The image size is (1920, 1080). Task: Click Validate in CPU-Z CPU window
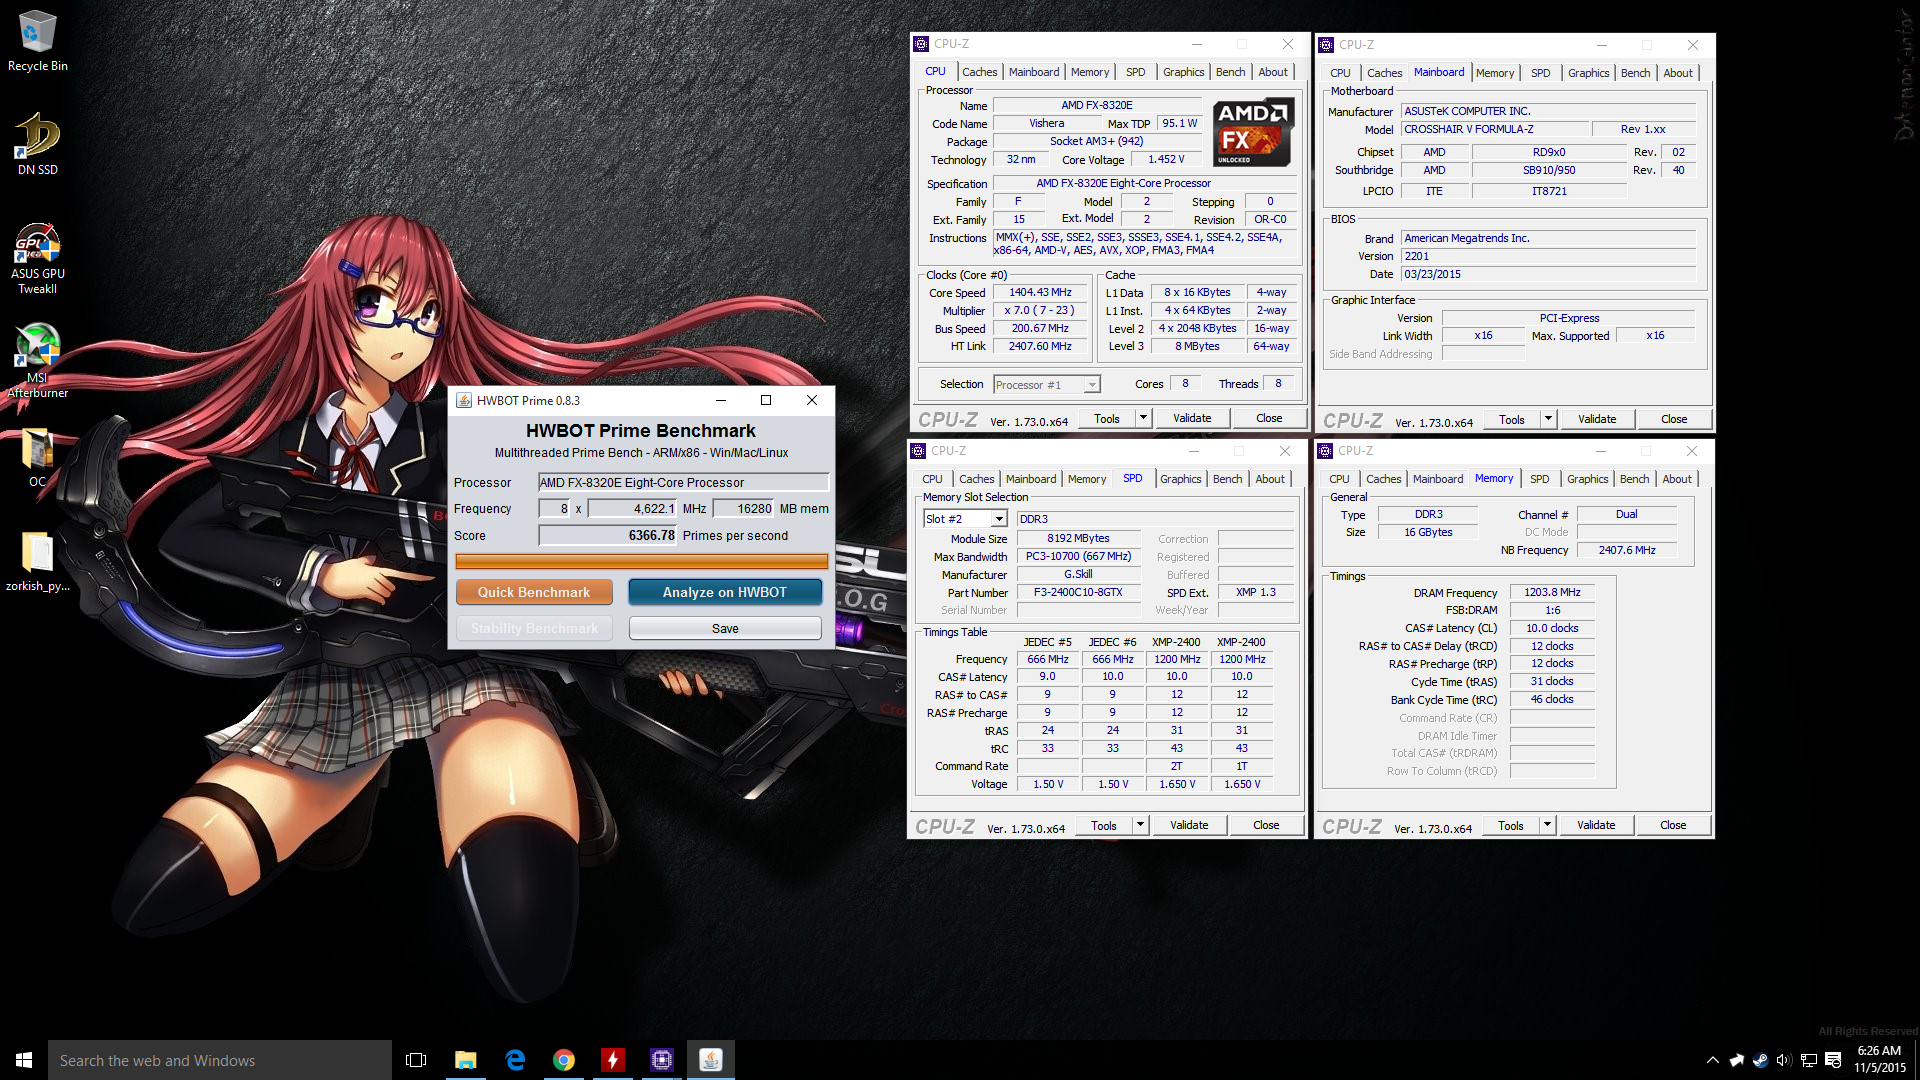pyautogui.click(x=1191, y=418)
